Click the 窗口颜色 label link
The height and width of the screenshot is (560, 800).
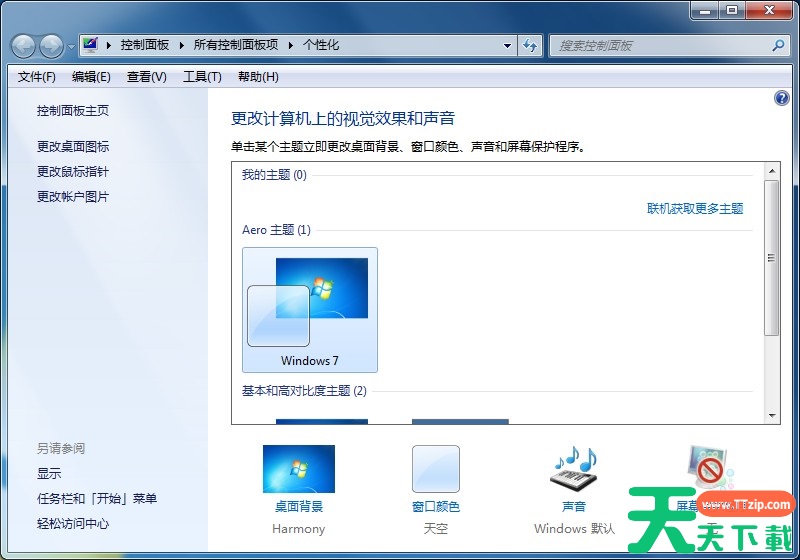pos(436,506)
